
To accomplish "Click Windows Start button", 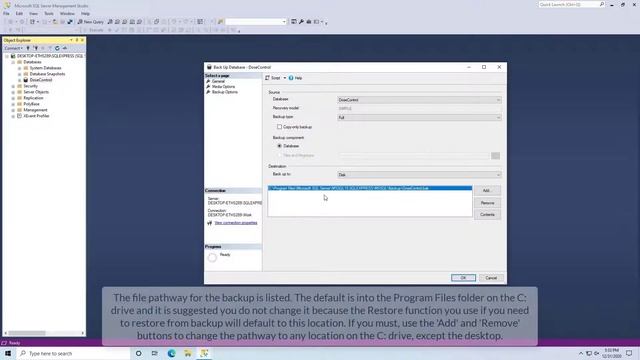I will point(8,353).
